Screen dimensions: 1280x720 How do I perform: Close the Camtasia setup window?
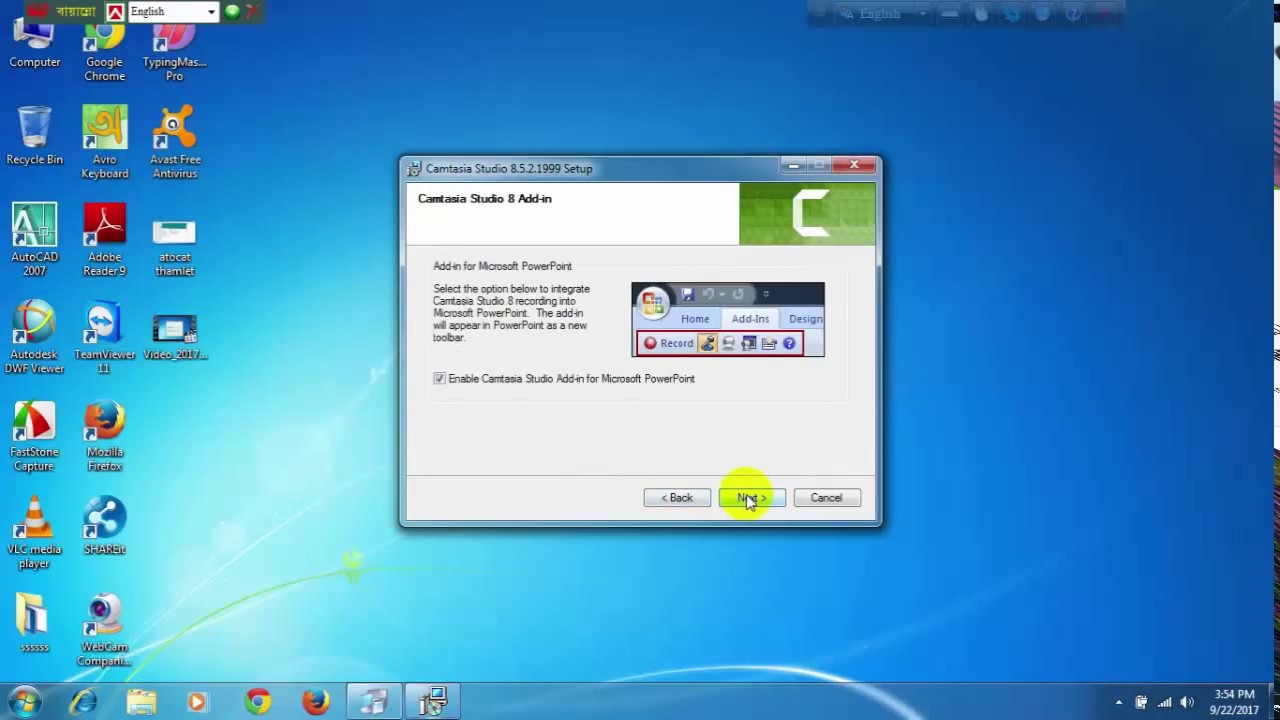click(x=855, y=165)
